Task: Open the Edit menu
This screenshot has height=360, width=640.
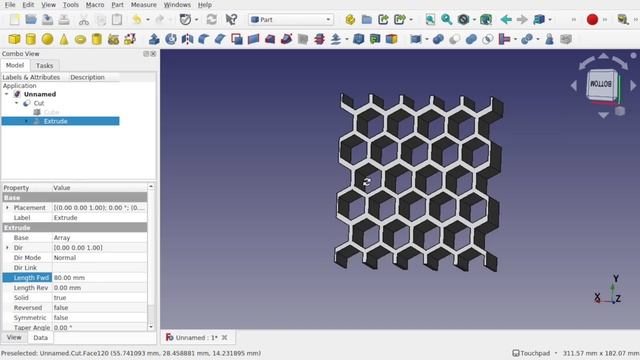Action: tap(28, 5)
